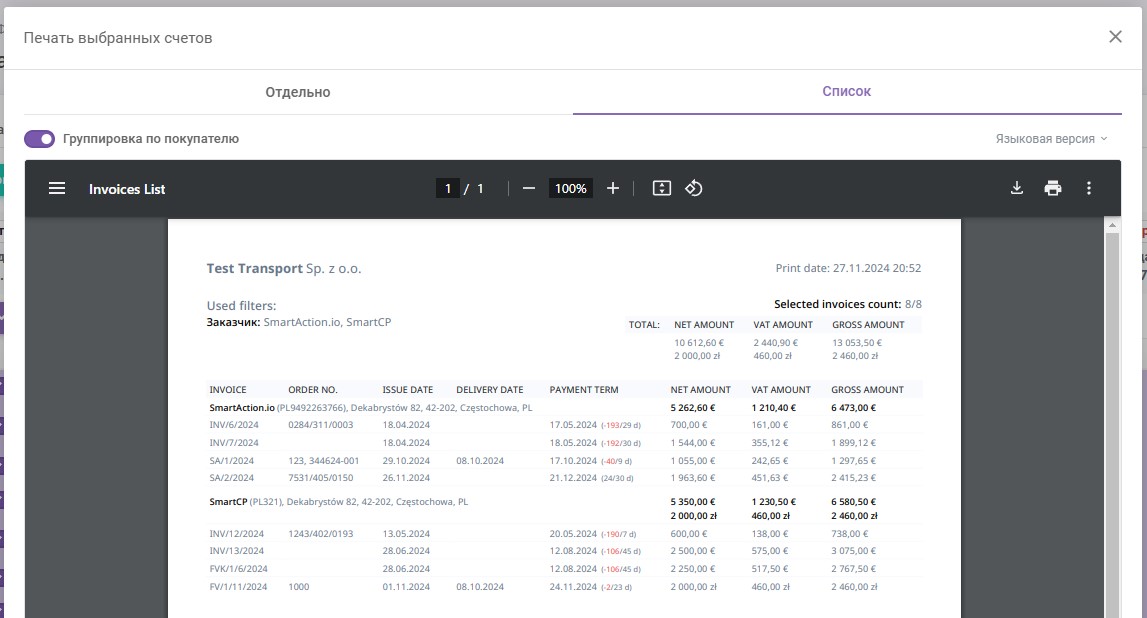Expand Языковая версия dropdown
The width and height of the screenshot is (1147, 618).
coord(1051,139)
